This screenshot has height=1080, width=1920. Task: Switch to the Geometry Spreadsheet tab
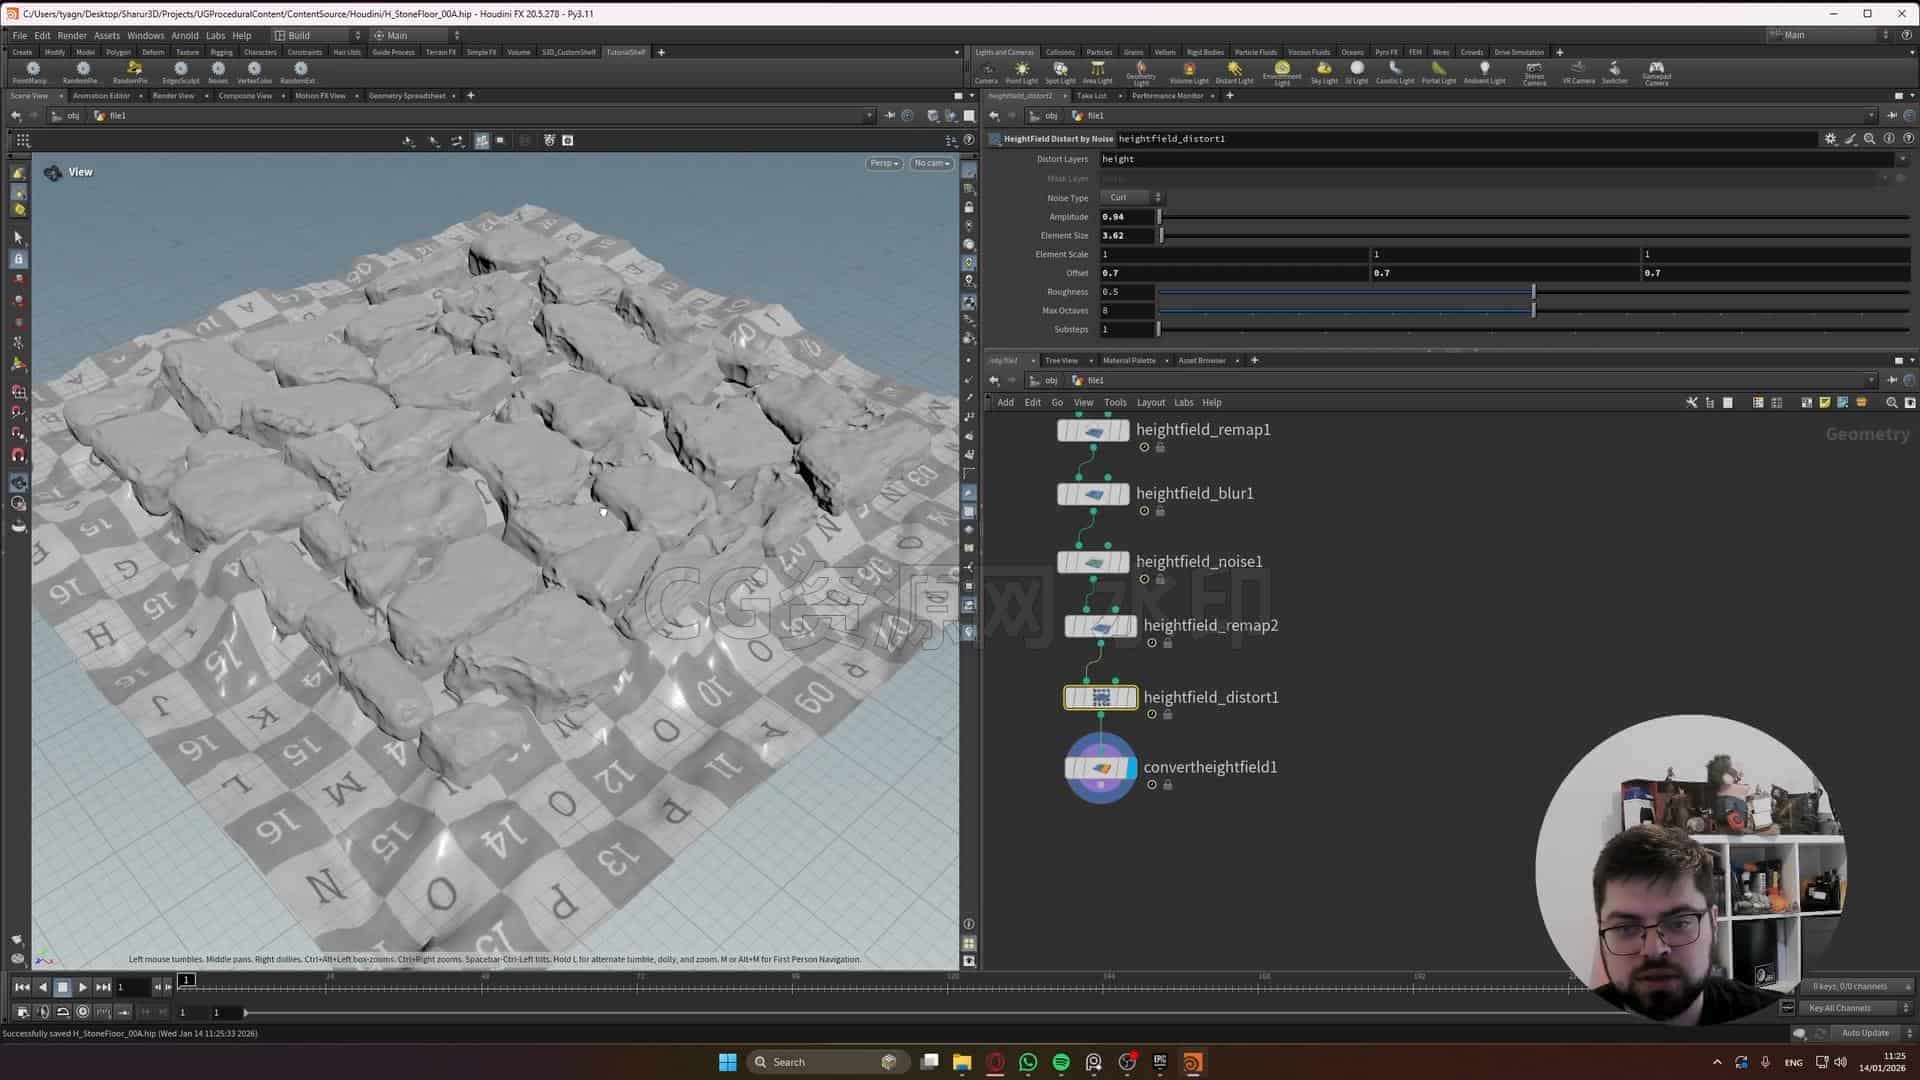coord(406,96)
